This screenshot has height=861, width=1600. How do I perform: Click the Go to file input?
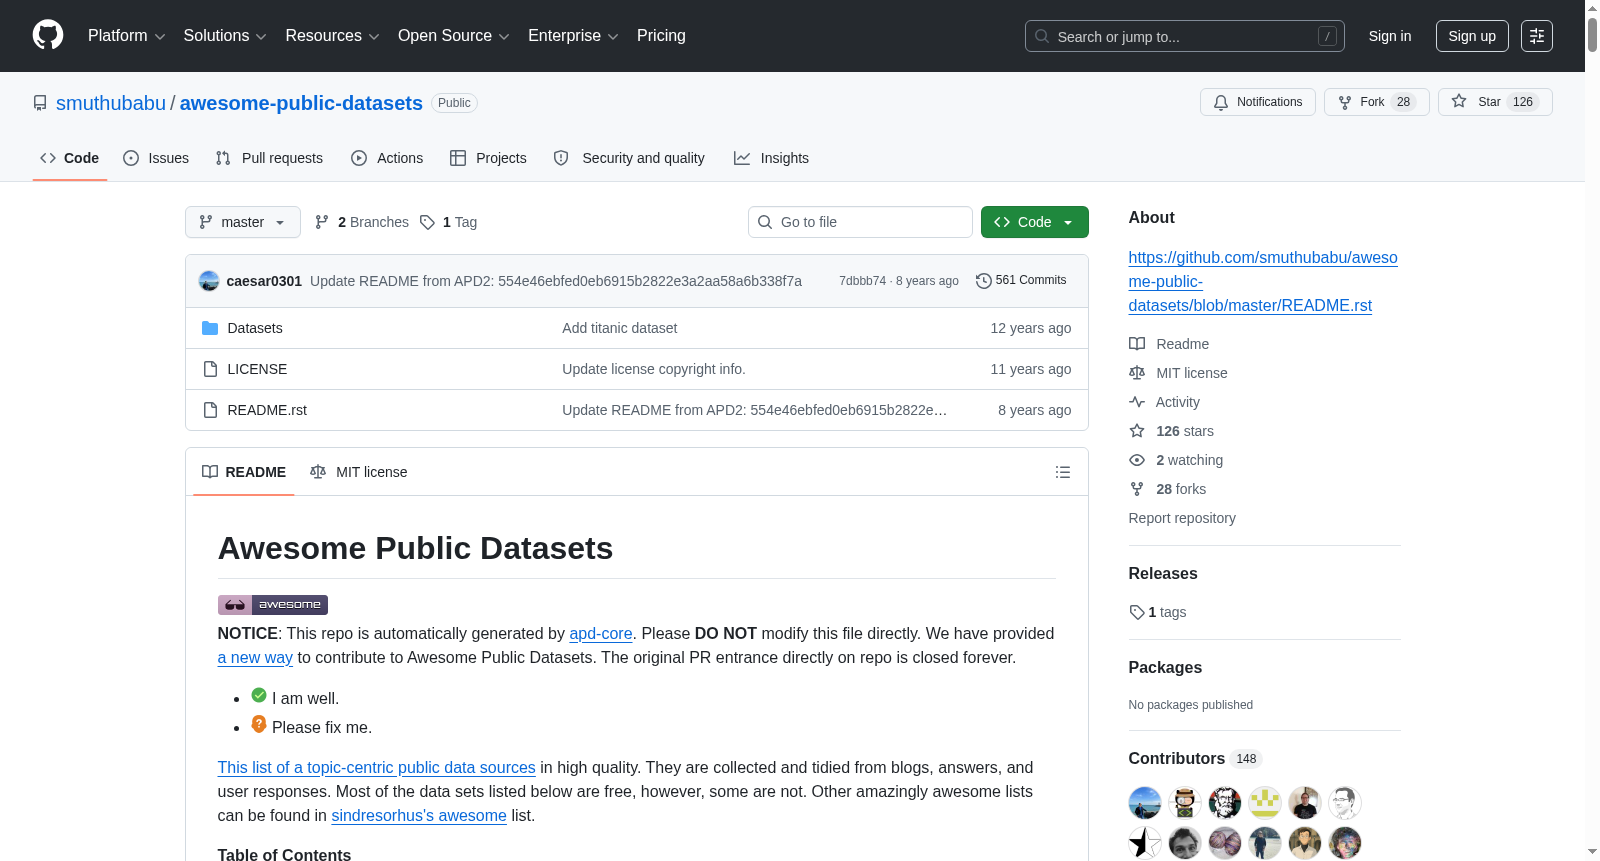(x=860, y=222)
